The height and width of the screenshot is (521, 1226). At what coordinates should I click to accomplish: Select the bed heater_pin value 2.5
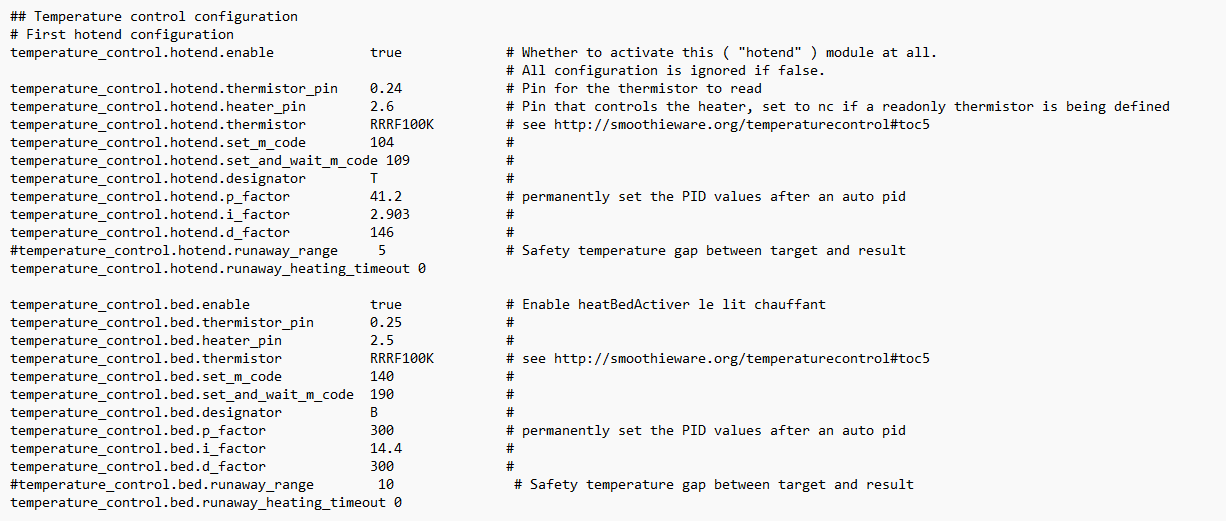pyautogui.click(x=382, y=340)
